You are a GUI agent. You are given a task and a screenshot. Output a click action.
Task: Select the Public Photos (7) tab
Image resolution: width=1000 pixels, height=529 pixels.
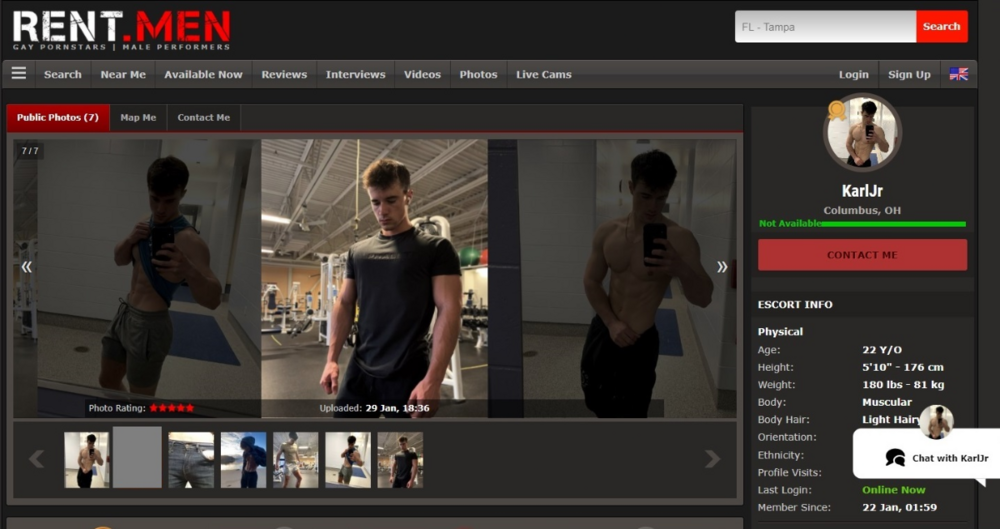[x=58, y=118]
